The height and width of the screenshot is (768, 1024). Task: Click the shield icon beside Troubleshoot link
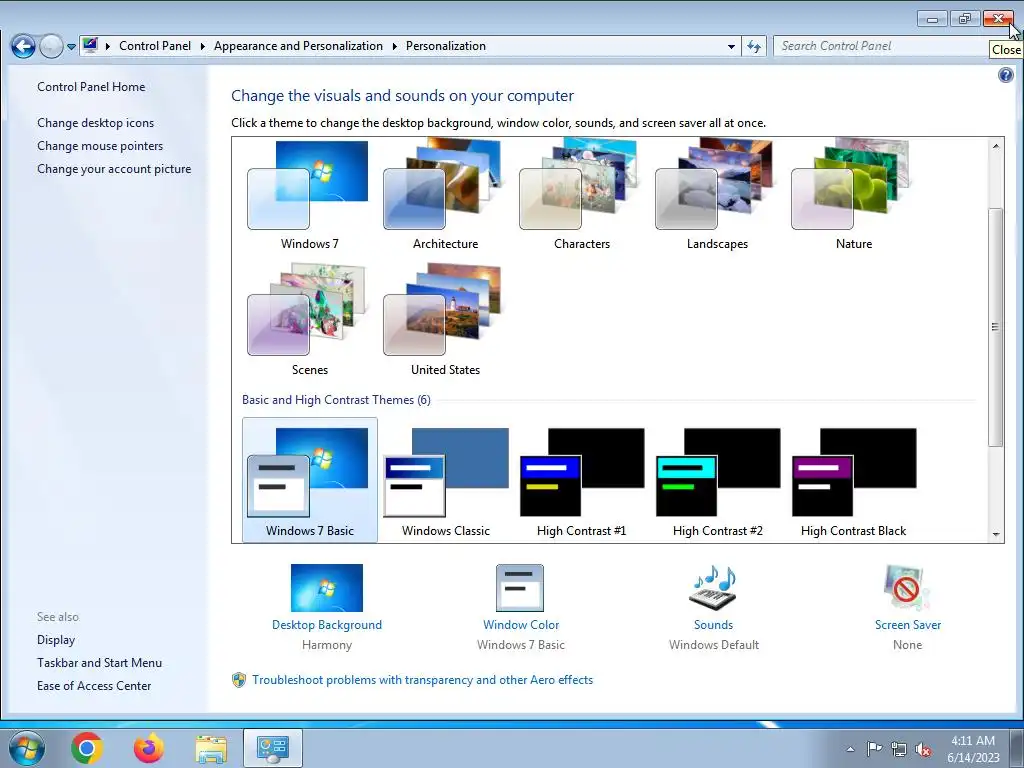(x=239, y=680)
